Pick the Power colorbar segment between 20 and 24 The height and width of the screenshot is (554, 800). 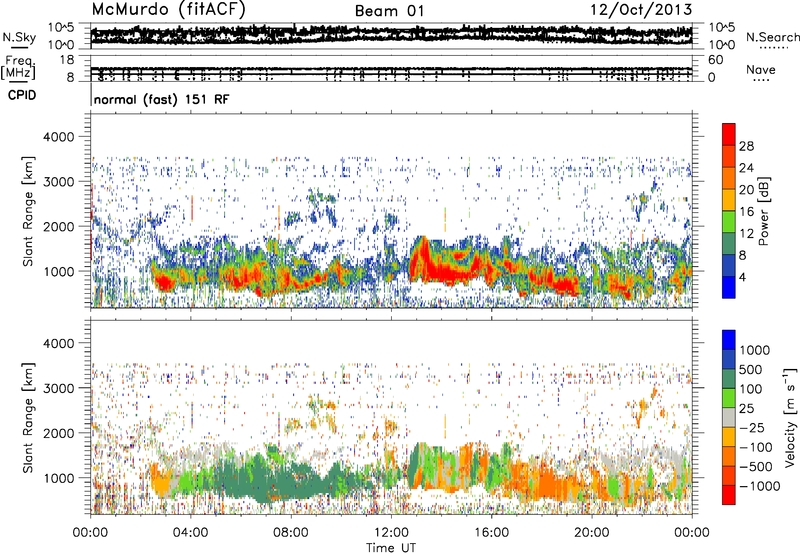click(729, 178)
